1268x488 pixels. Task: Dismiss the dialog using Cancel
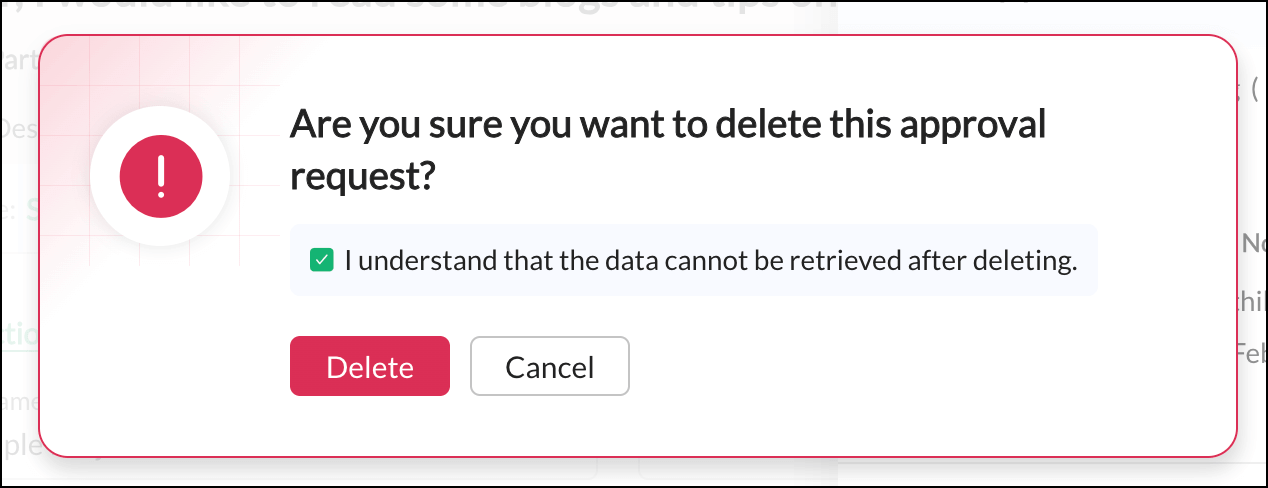click(x=549, y=367)
